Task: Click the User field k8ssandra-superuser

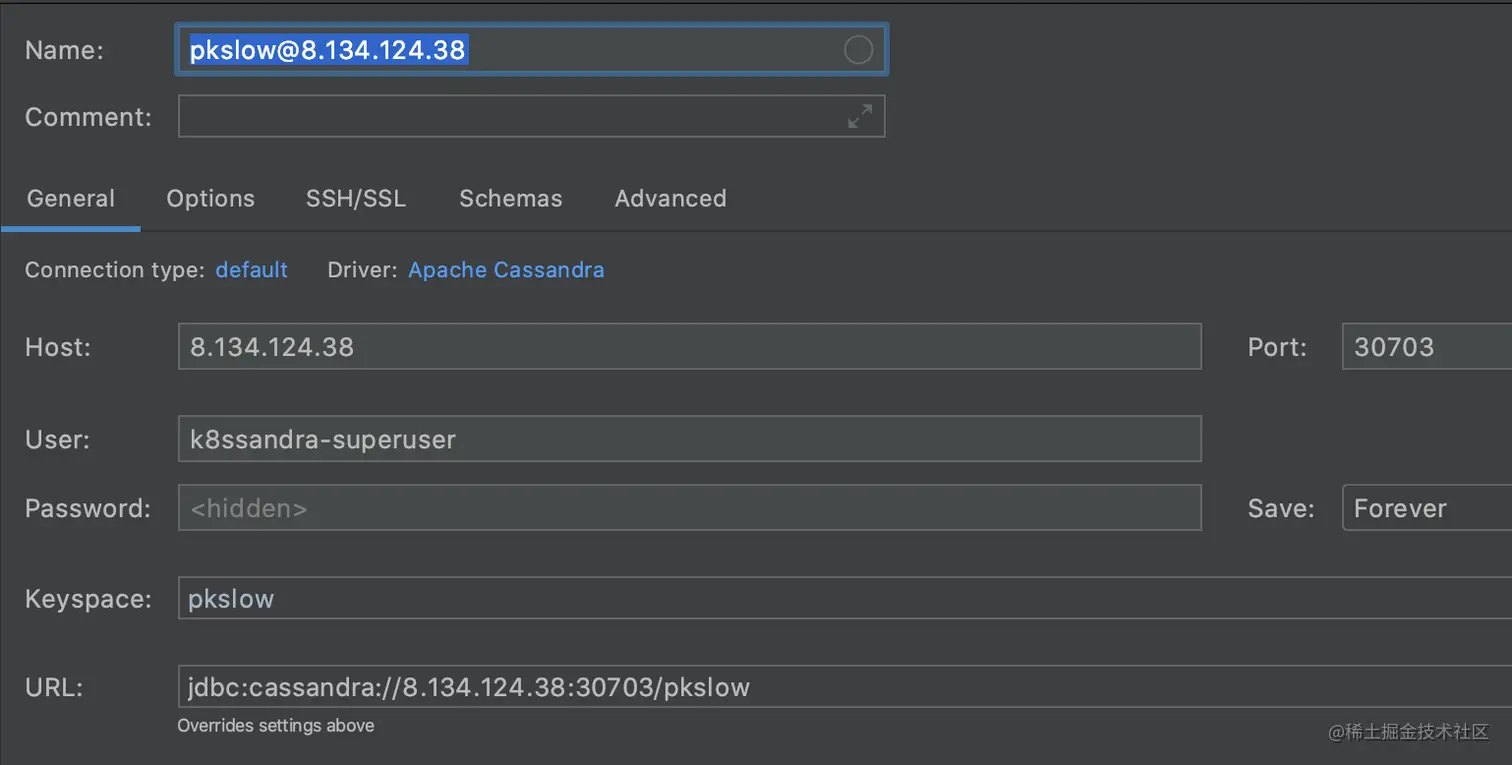Action: click(x=690, y=439)
